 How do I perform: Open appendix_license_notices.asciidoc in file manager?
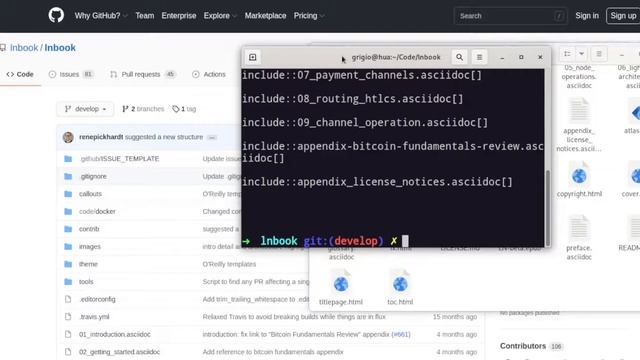coord(579,125)
